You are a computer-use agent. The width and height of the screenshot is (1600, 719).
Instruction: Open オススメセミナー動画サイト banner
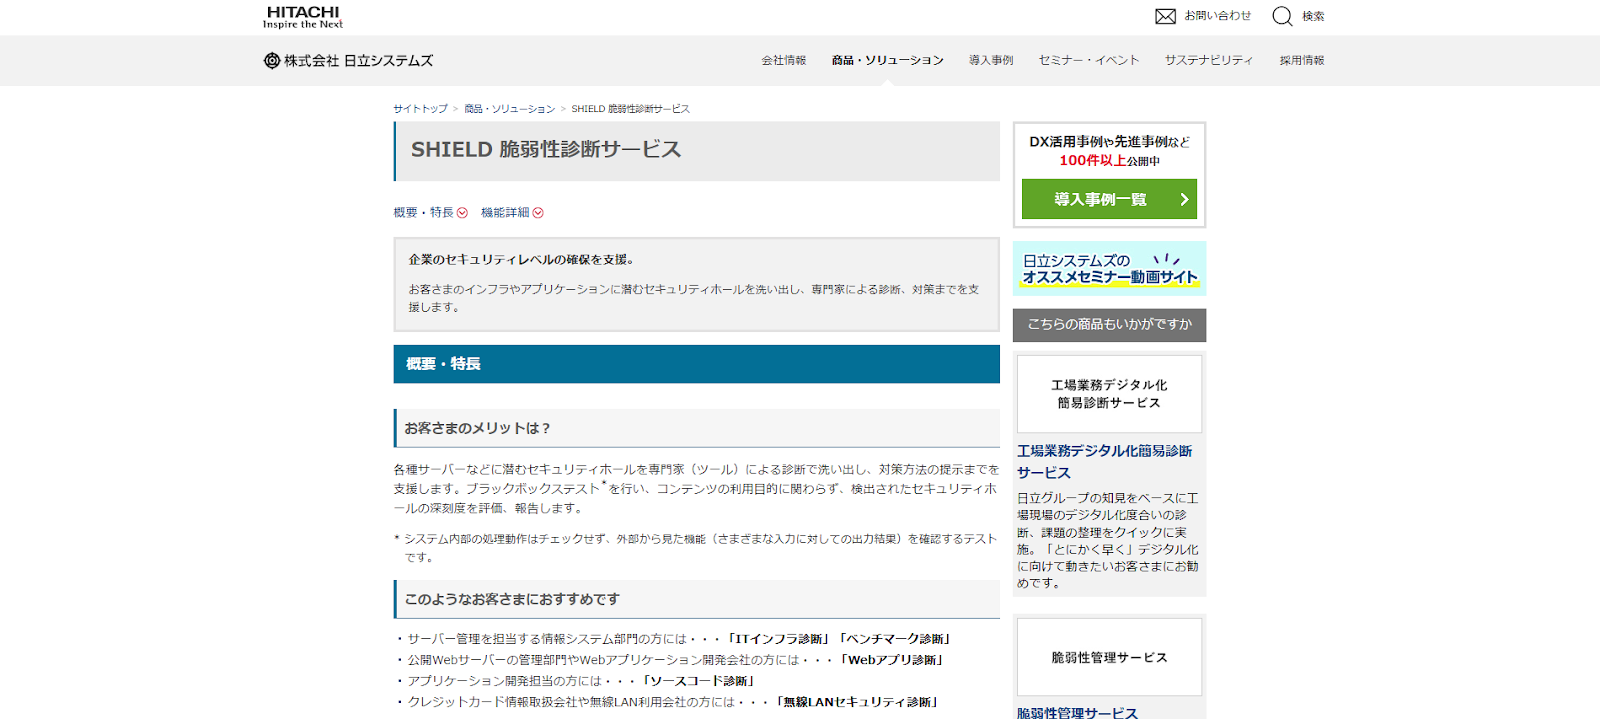click(1109, 269)
